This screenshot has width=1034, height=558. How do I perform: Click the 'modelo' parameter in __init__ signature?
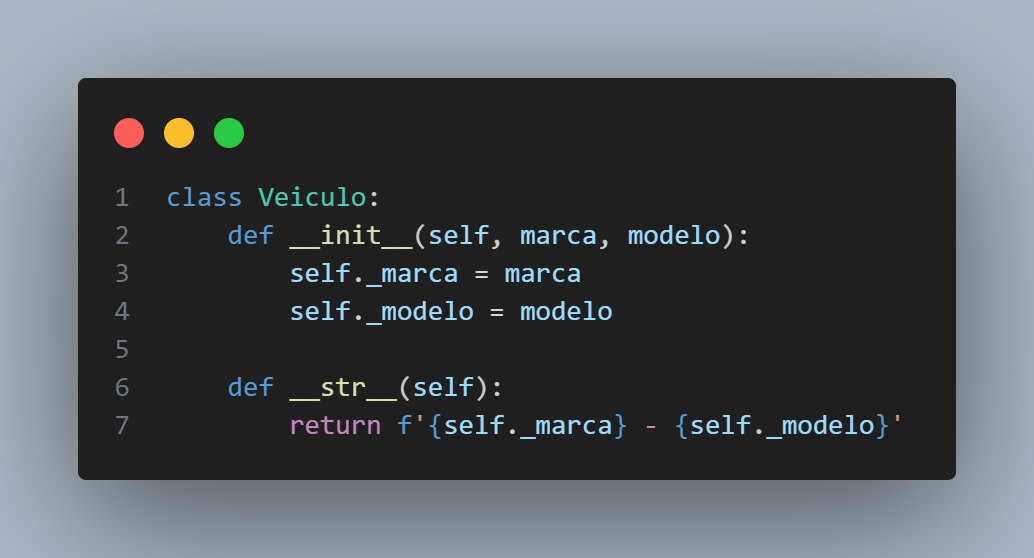[x=674, y=235]
